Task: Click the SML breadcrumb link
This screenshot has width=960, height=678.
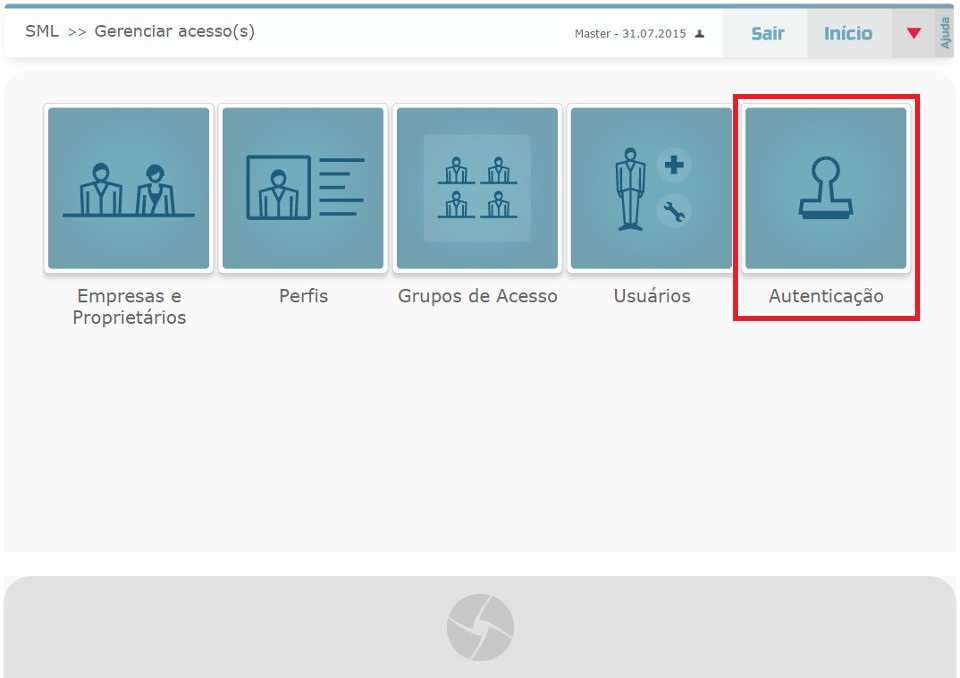Action: tap(42, 31)
